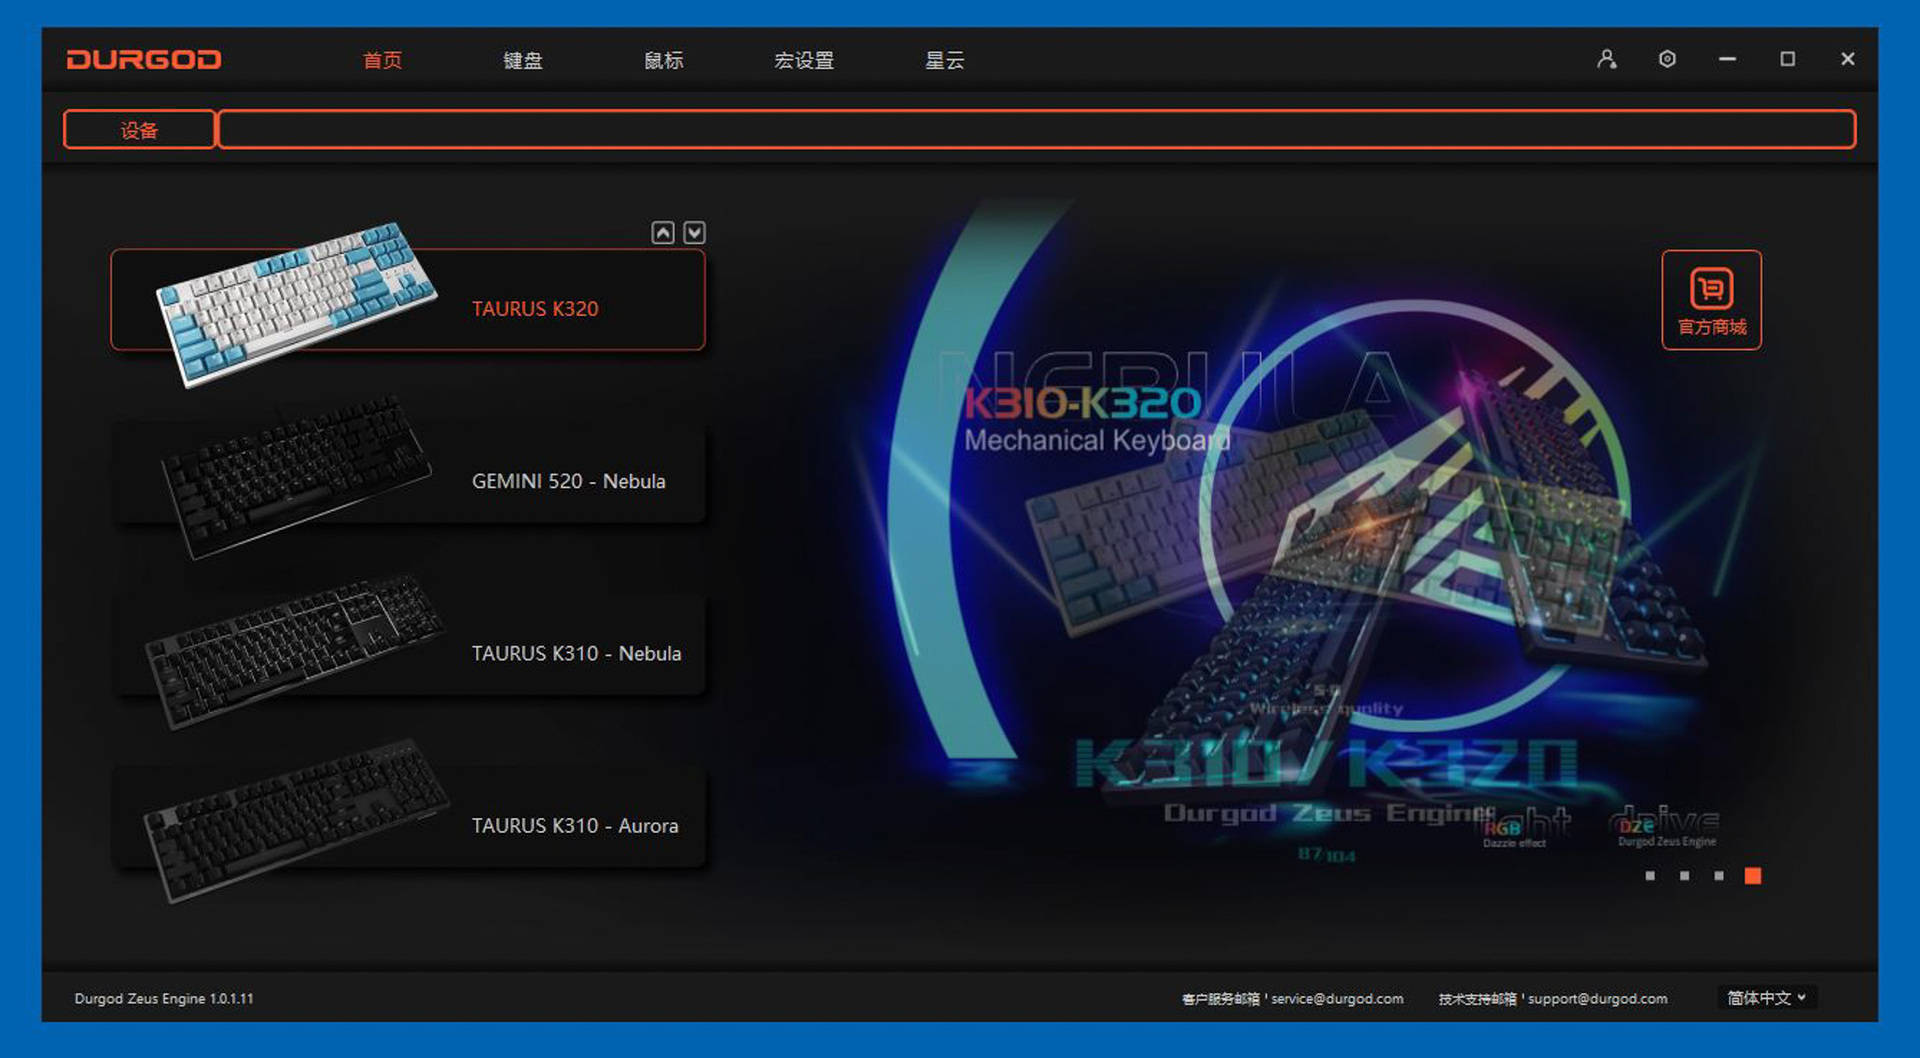This screenshot has width=1920, height=1058.
Task: Open the 星云 tab
Action: click(945, 60)
